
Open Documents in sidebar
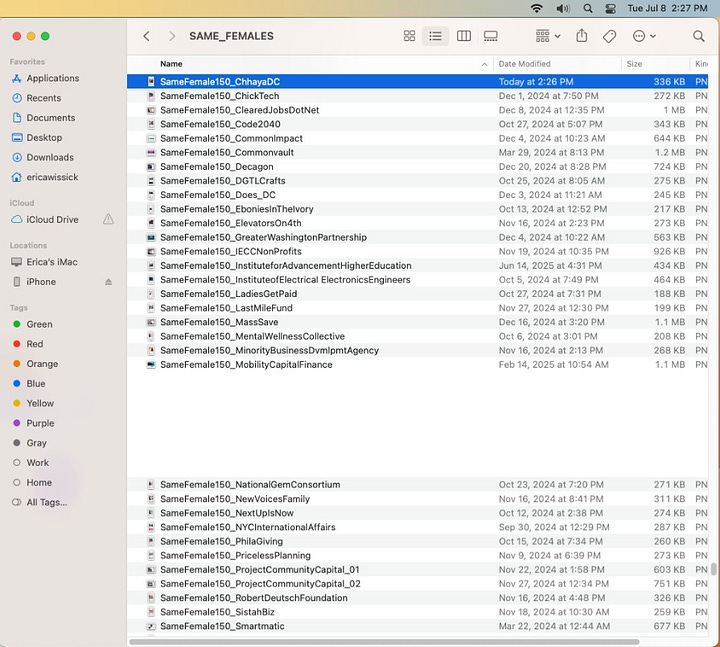(x=51, y=118)
